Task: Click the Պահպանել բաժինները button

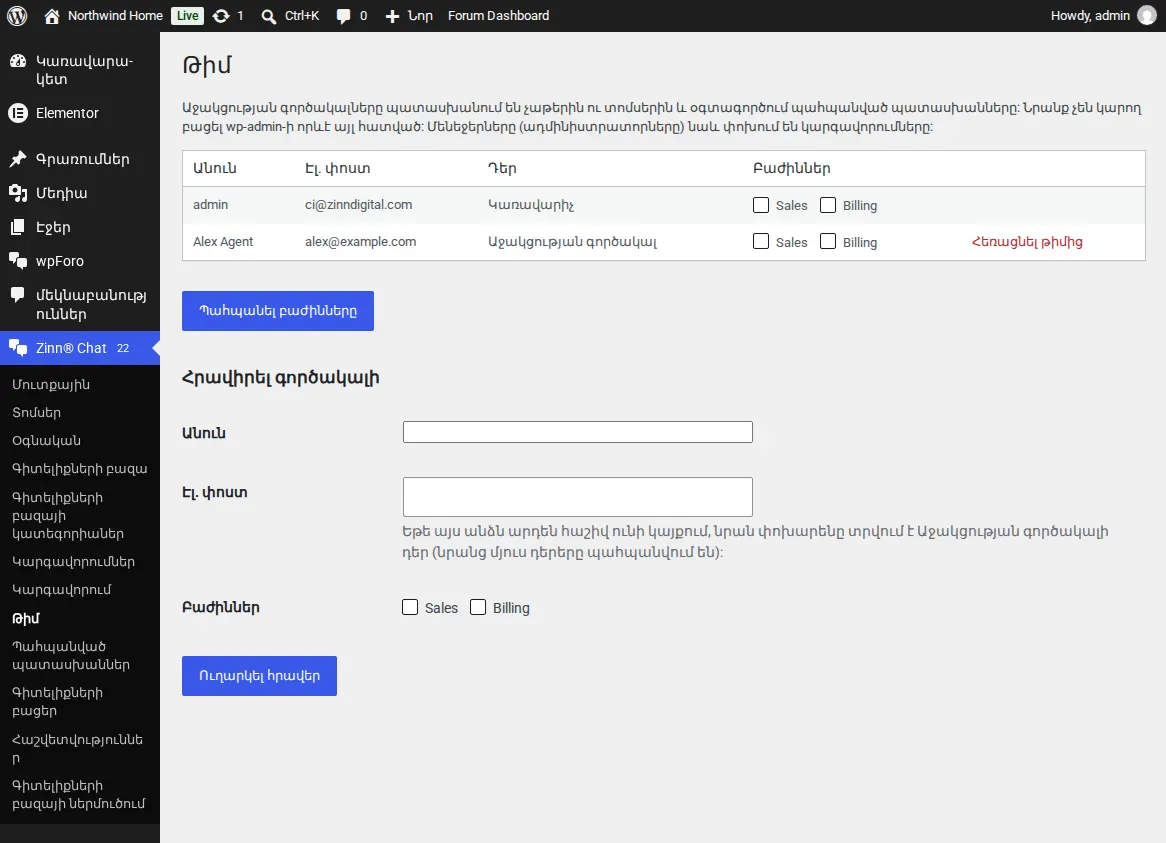Action: click(278, 311)
